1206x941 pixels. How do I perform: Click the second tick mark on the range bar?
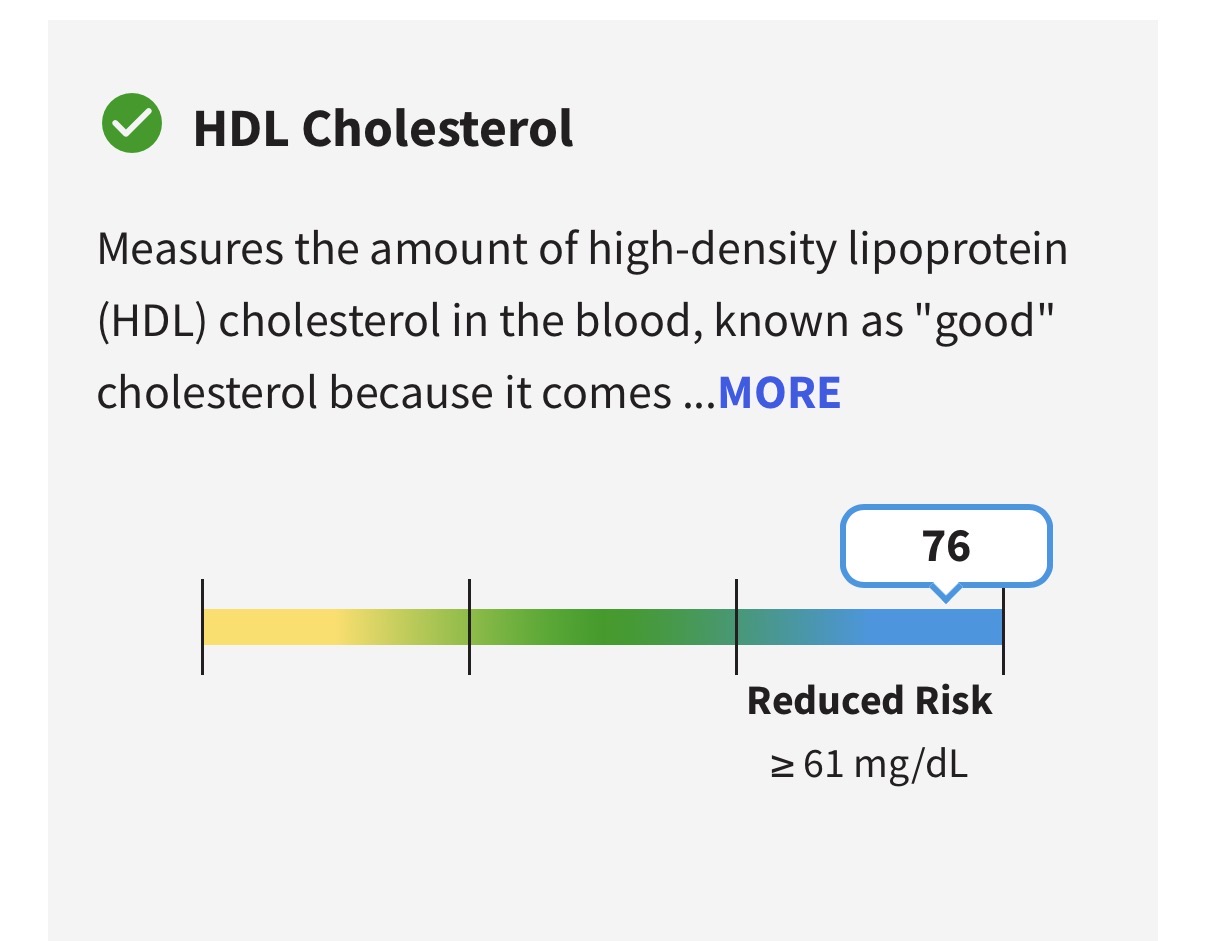click(469, 626)
